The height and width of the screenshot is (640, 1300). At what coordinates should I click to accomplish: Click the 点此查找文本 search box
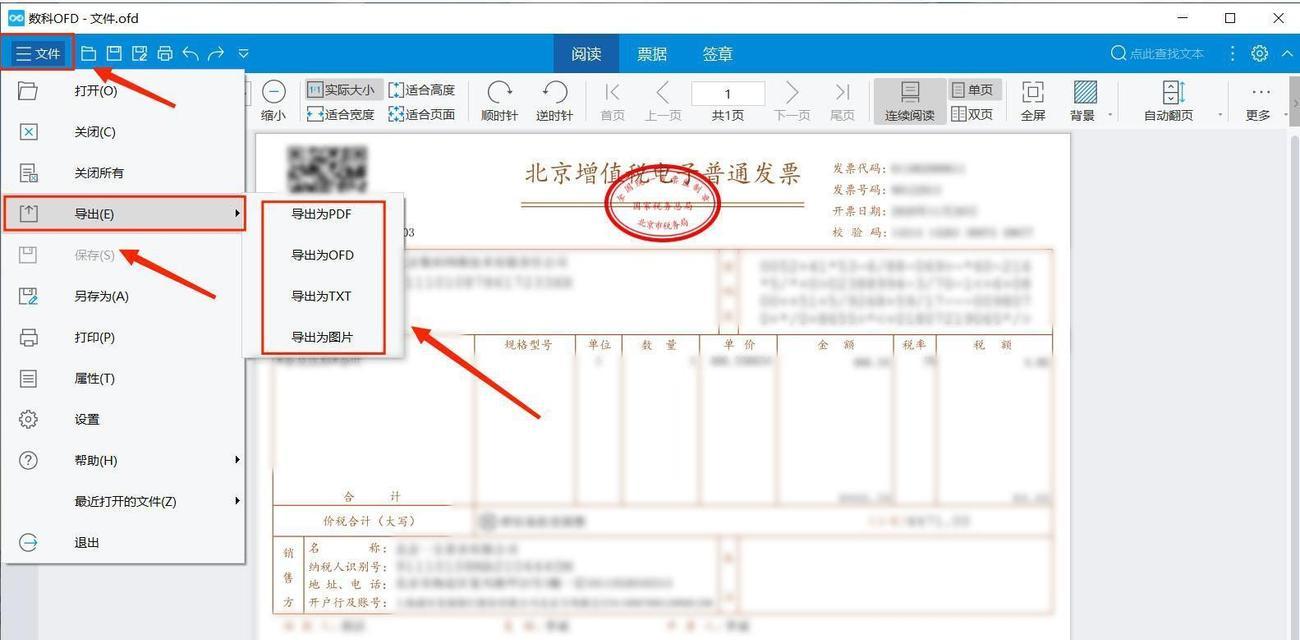pos(1166,53)
